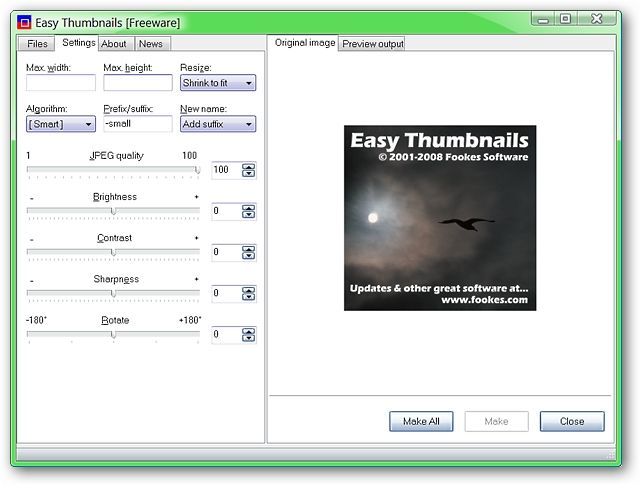This screenshot has width=640, height=485.
Task: Click the Easy Thumbnails app icon in title bar
Action: [24, 22]
